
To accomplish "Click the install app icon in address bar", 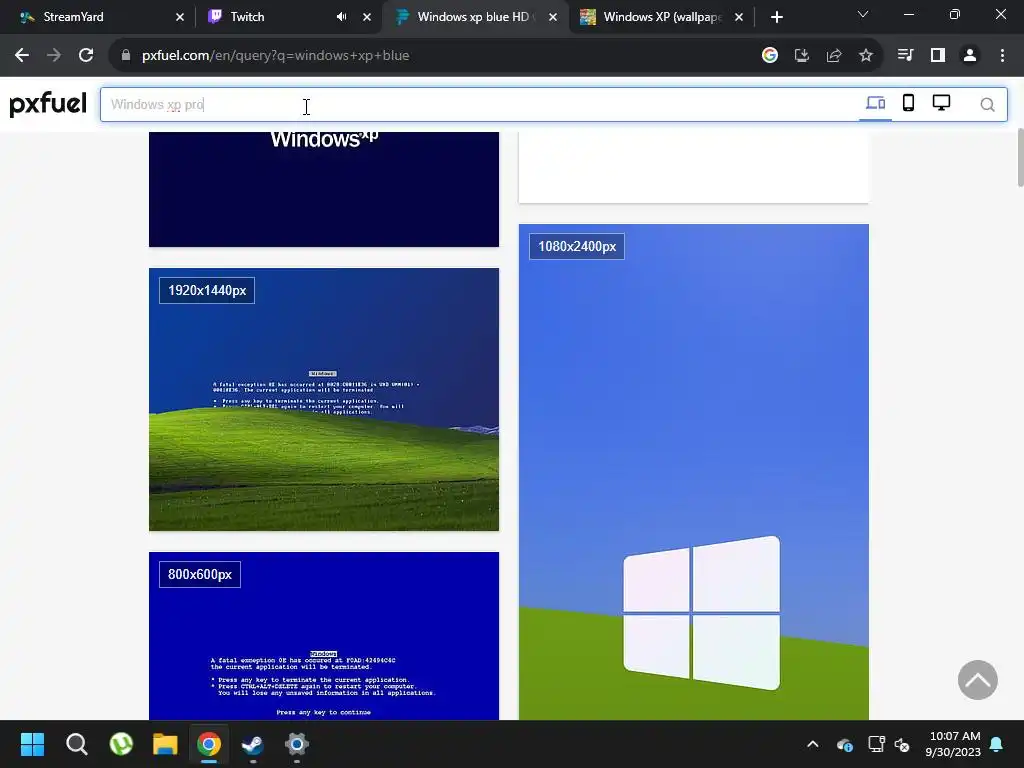I will click(801, 56).
